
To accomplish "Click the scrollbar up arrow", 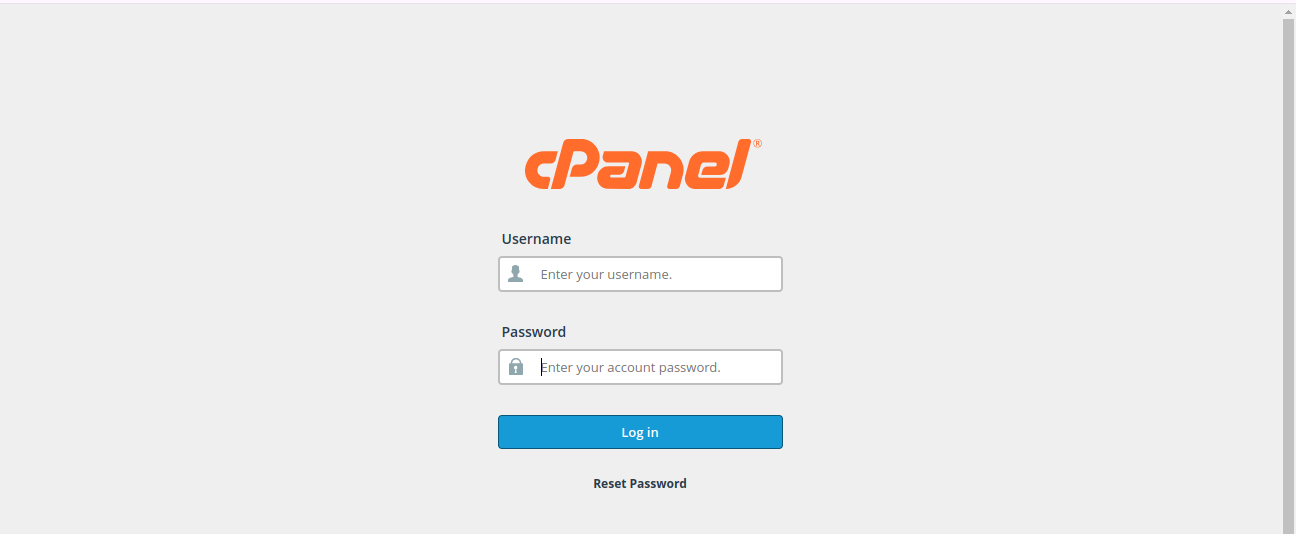I will tap(1288, 11).
